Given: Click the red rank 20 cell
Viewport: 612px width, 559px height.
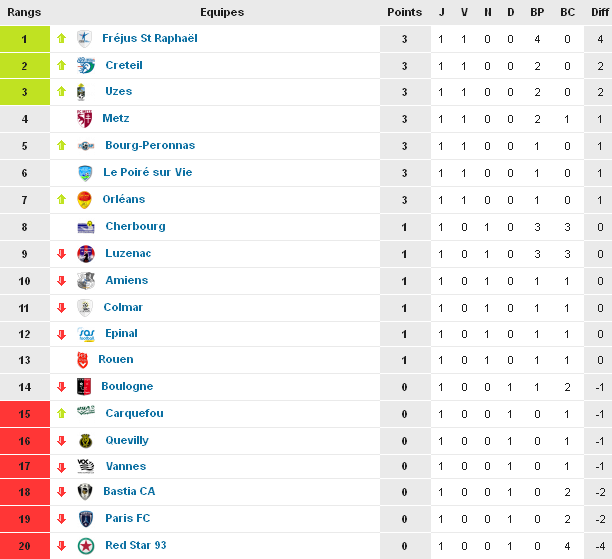Looking at the screenshot, I should pyautogui.click(x=24, y=545).
